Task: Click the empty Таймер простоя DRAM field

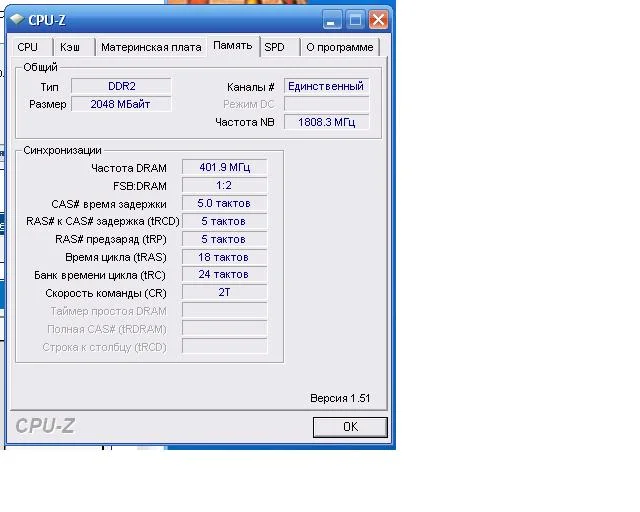Action: click(224, 310)
